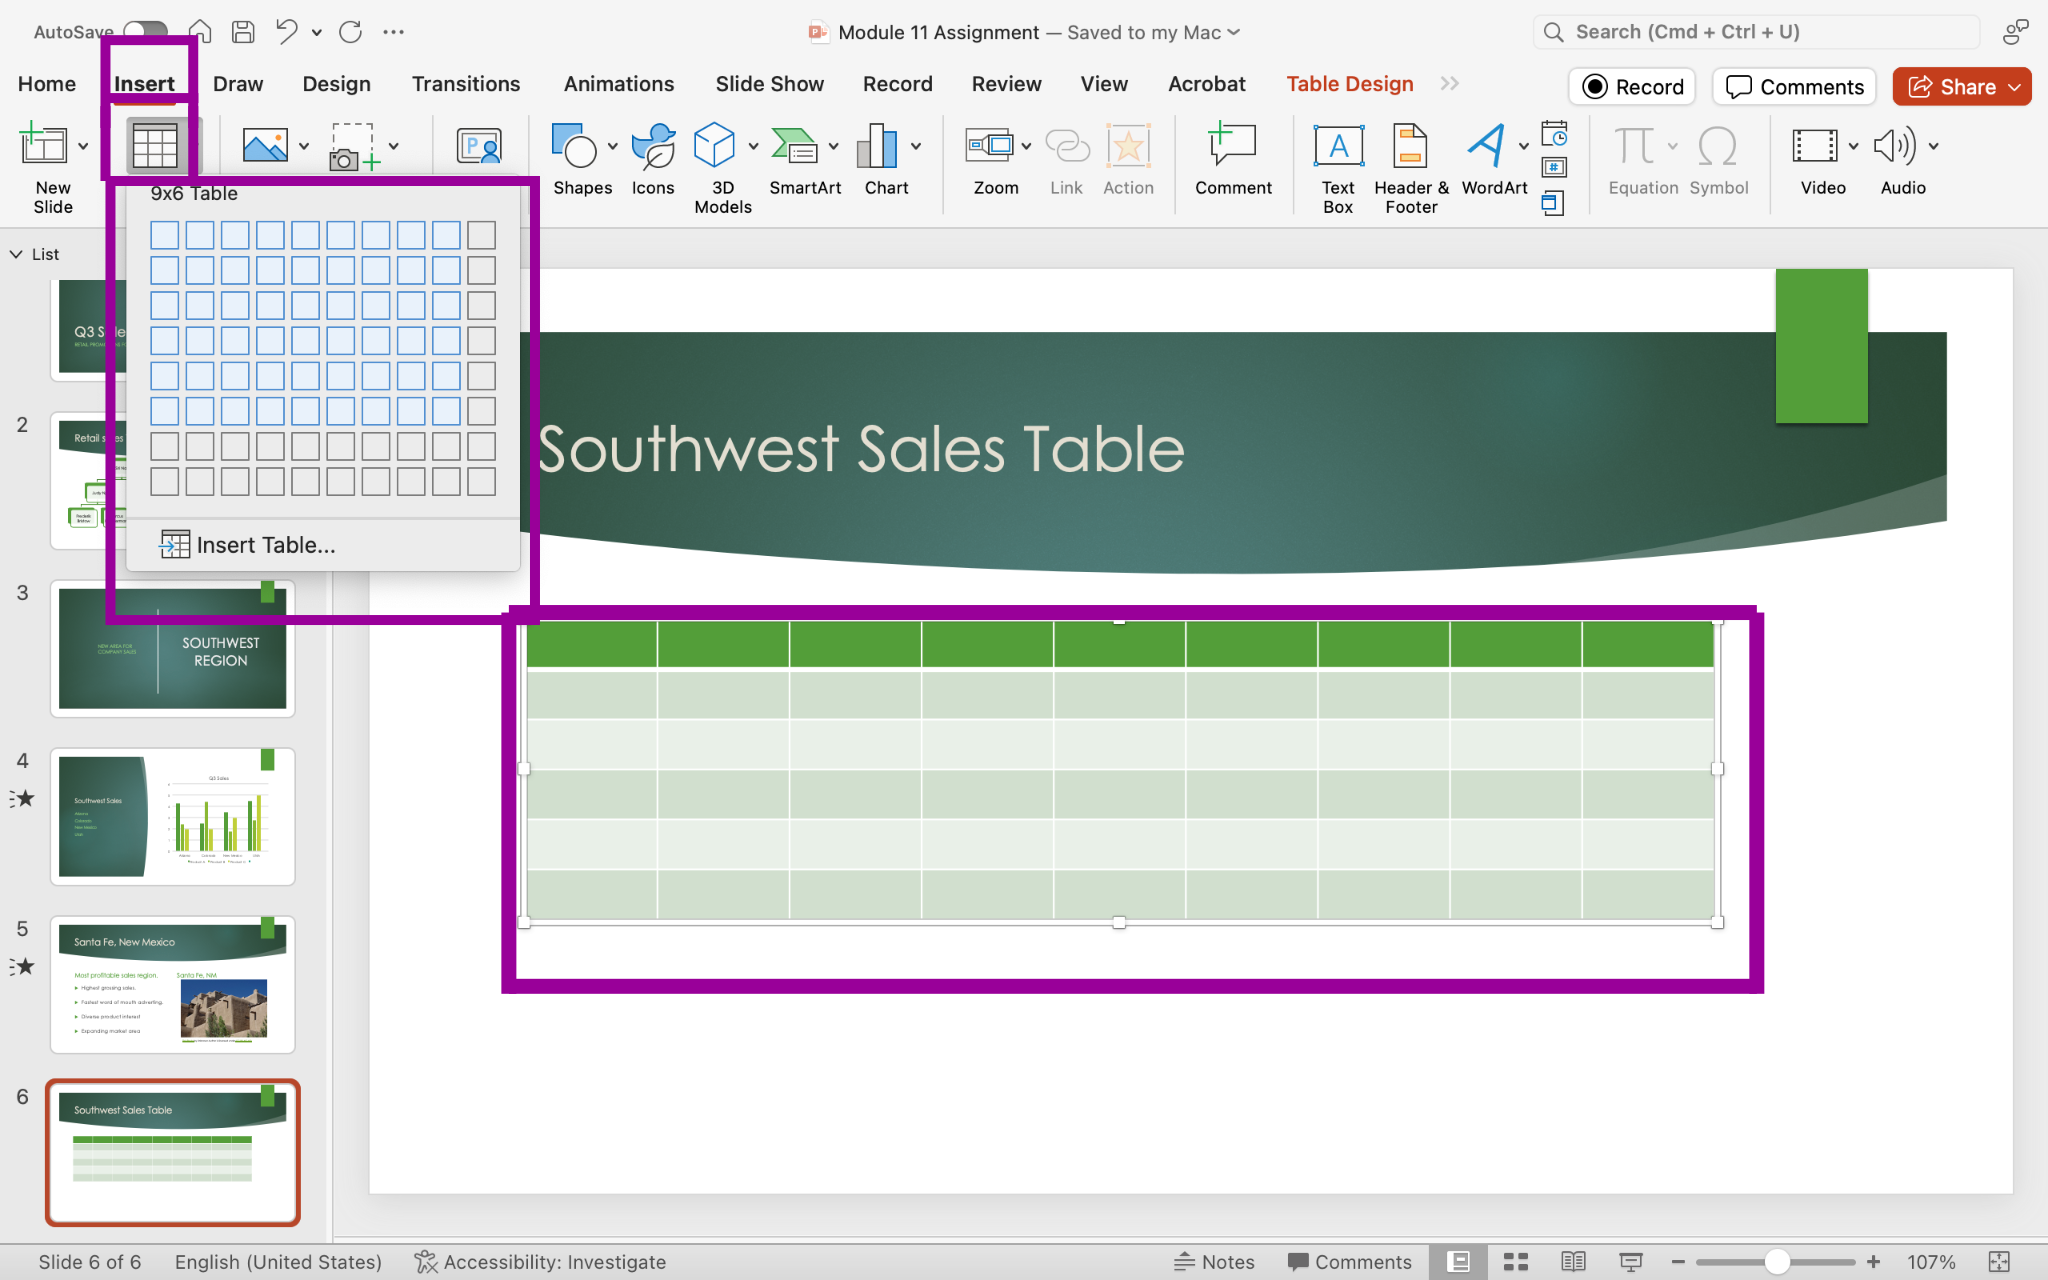Open the Undo history dropdown
The height and width of the screenshot is (1280, 2048).
click(x=317, y=32)
